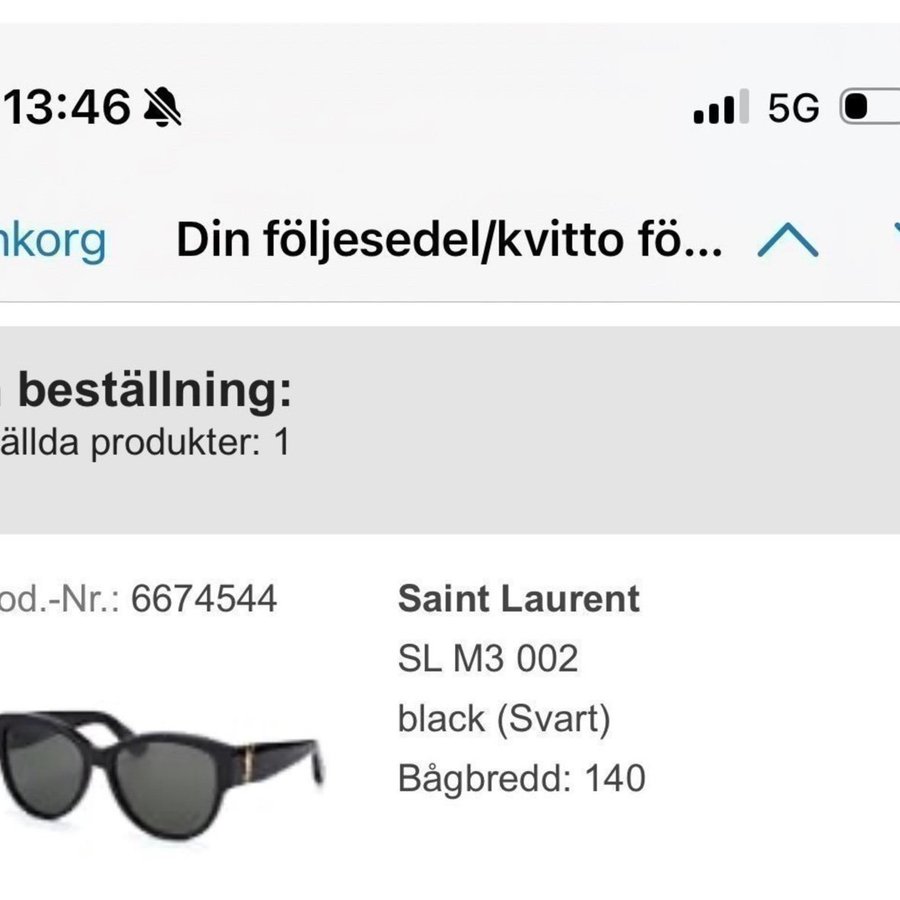Viewport: 900px width, 900px height.
Task: Tap the silent mode bell icon
Action: point(163,106)
